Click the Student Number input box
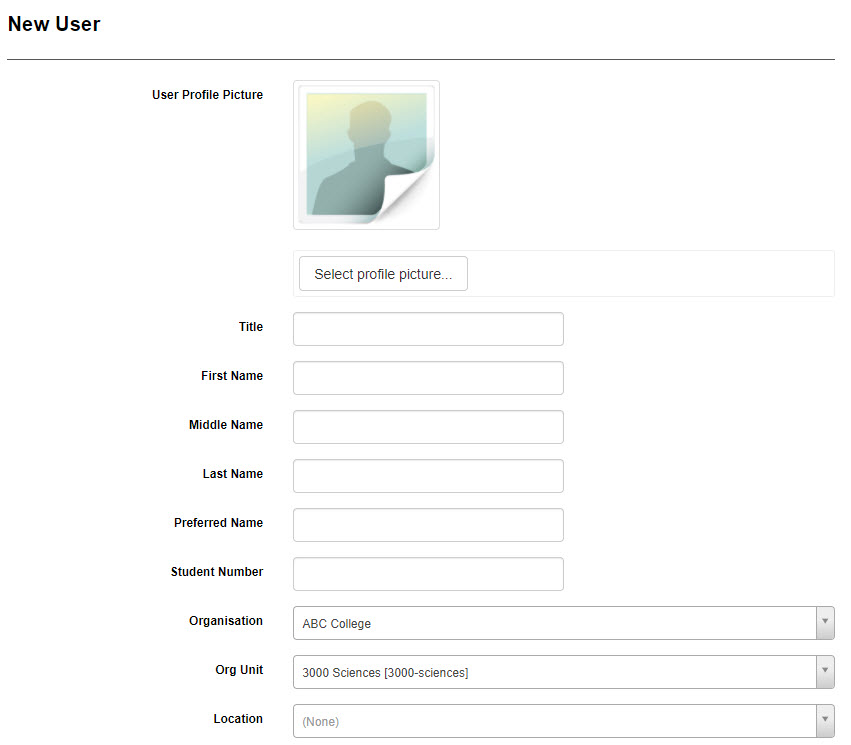This screenshot has height=745, width=851. tap(428, 574)
